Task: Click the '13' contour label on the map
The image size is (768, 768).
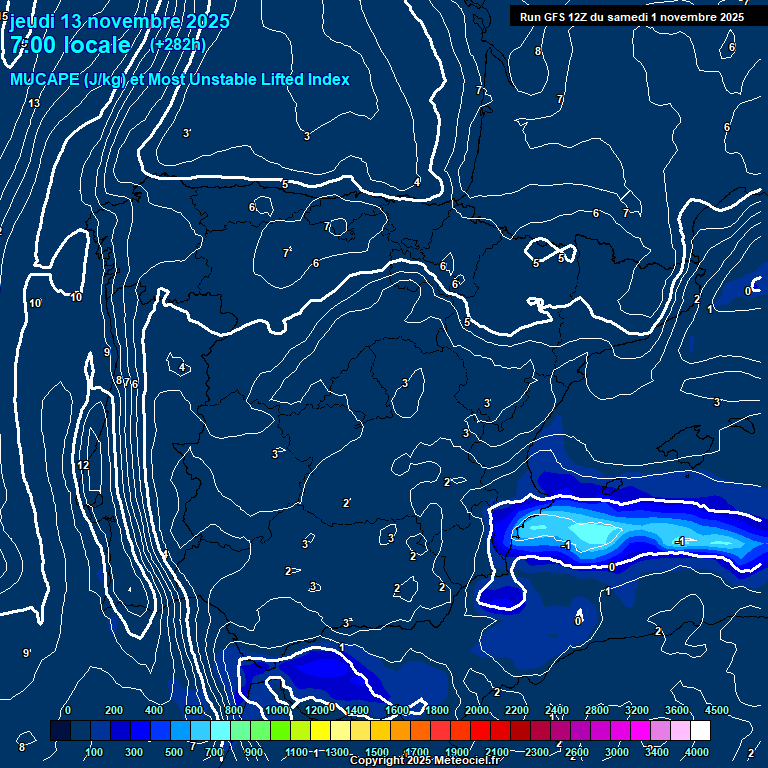Action: point(34,103)
